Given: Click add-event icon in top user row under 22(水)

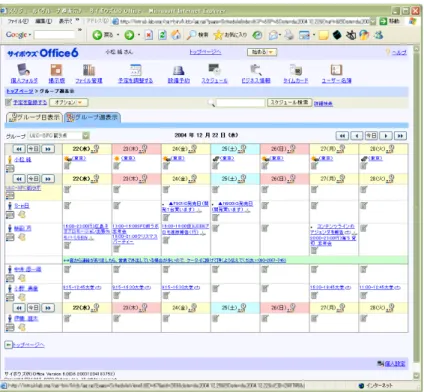Looking at the screenshot, I should pos(67,166).
